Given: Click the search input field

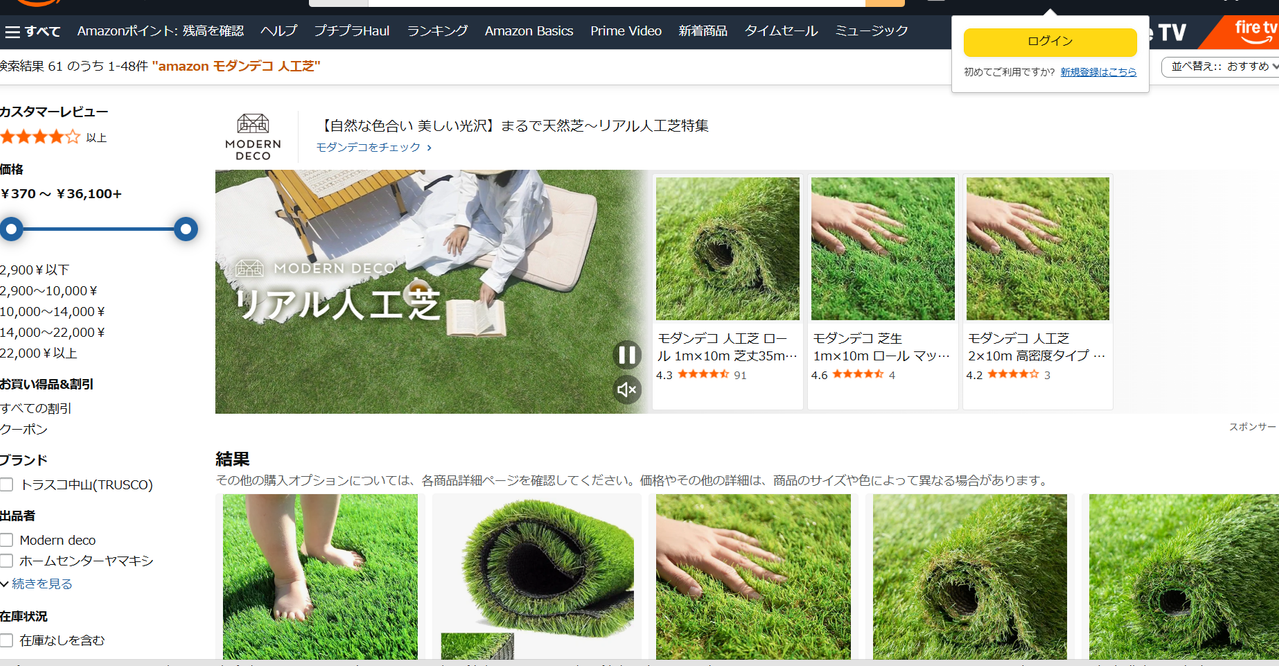Looking at the screenshot, I should click(615, 3).
